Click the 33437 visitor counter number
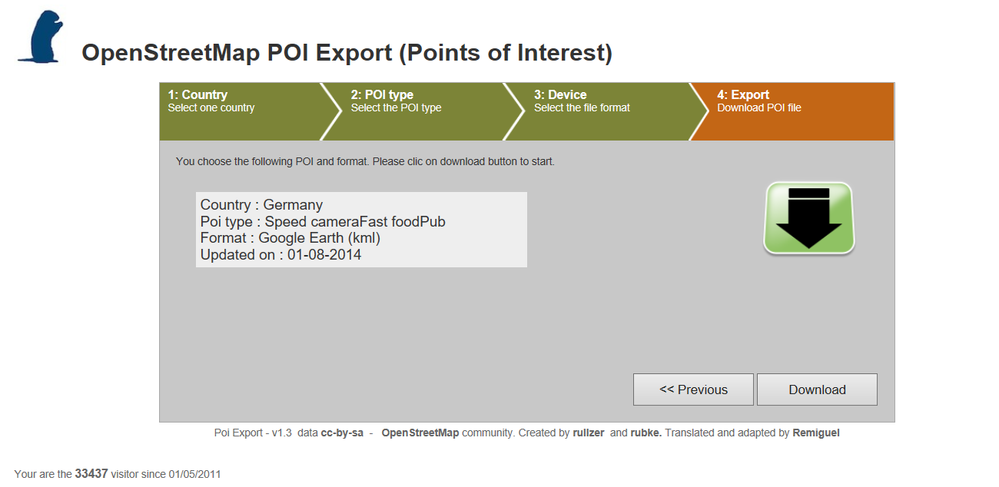This screenshot has width=999, height=487. coord(91,474)
